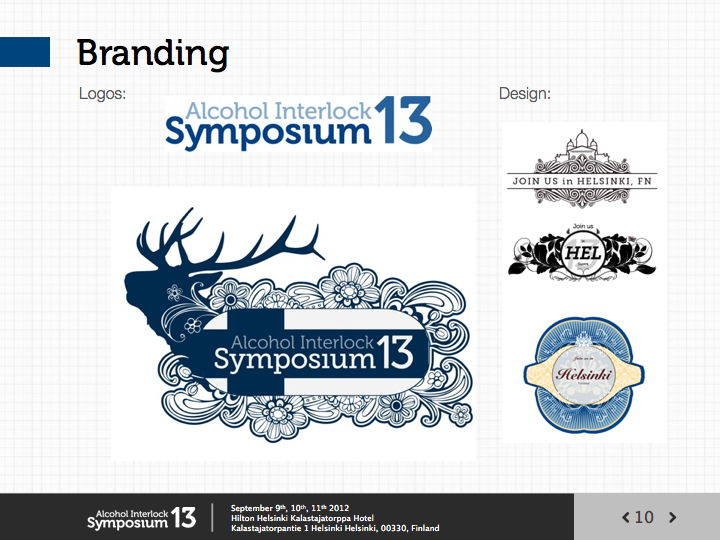This screenshot has height=540, width=720.
Task: Click the footer Symposium 13 logo
Action: pyautogui.click(x=141, y=518)
